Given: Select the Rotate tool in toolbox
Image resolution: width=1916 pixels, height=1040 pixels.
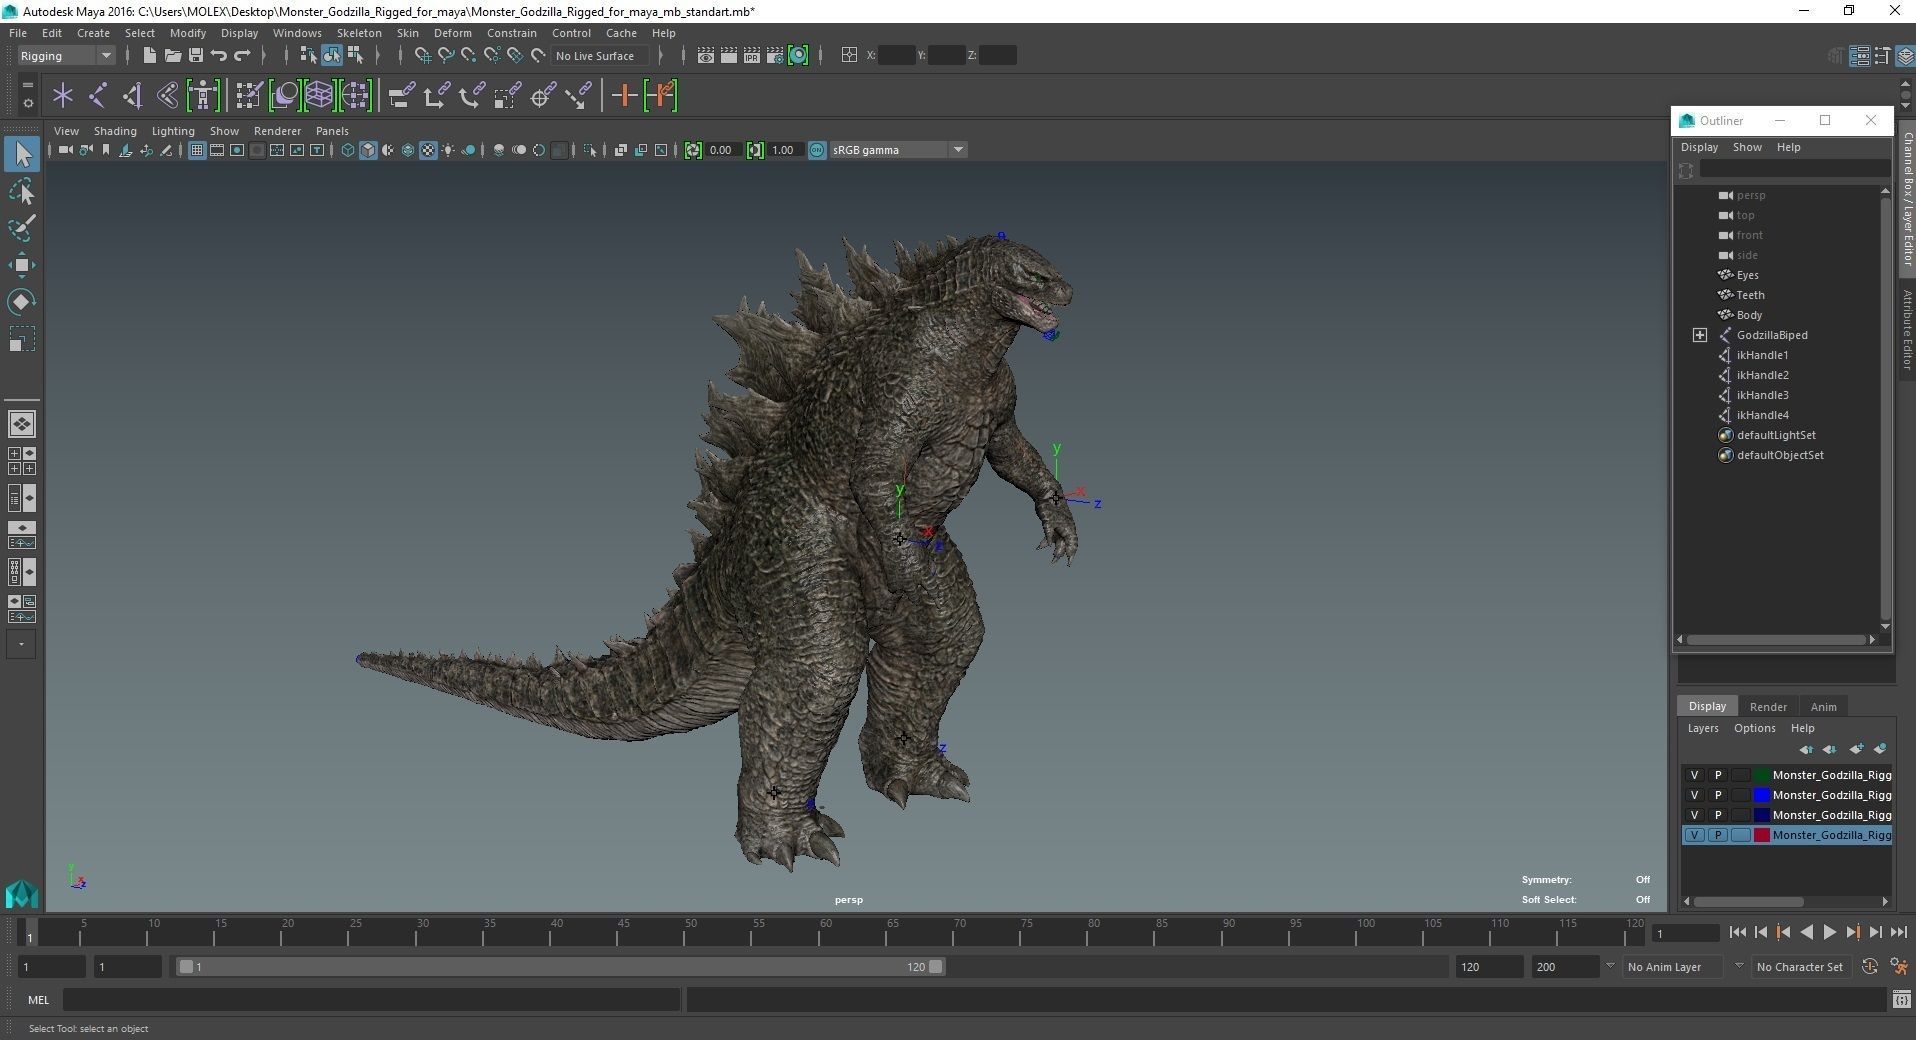Looking at the screenshot, I should point(21,302).
